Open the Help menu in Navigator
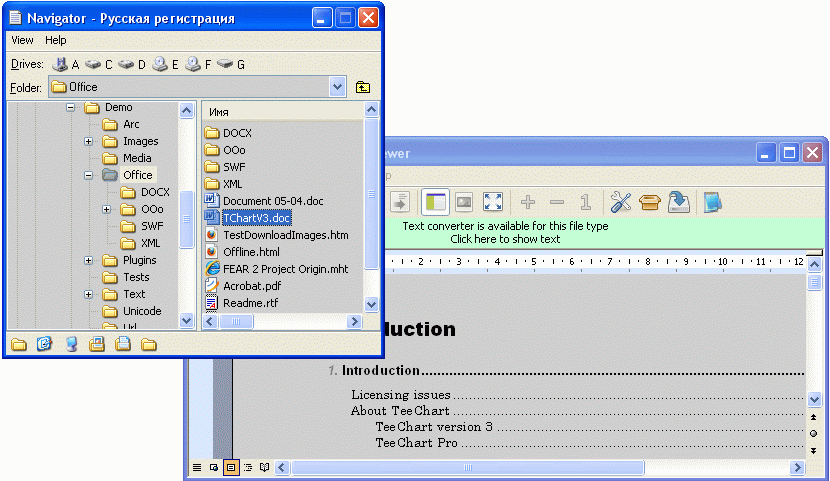The image size is (830, 481). pyautogui.click(x=56, y=40)
